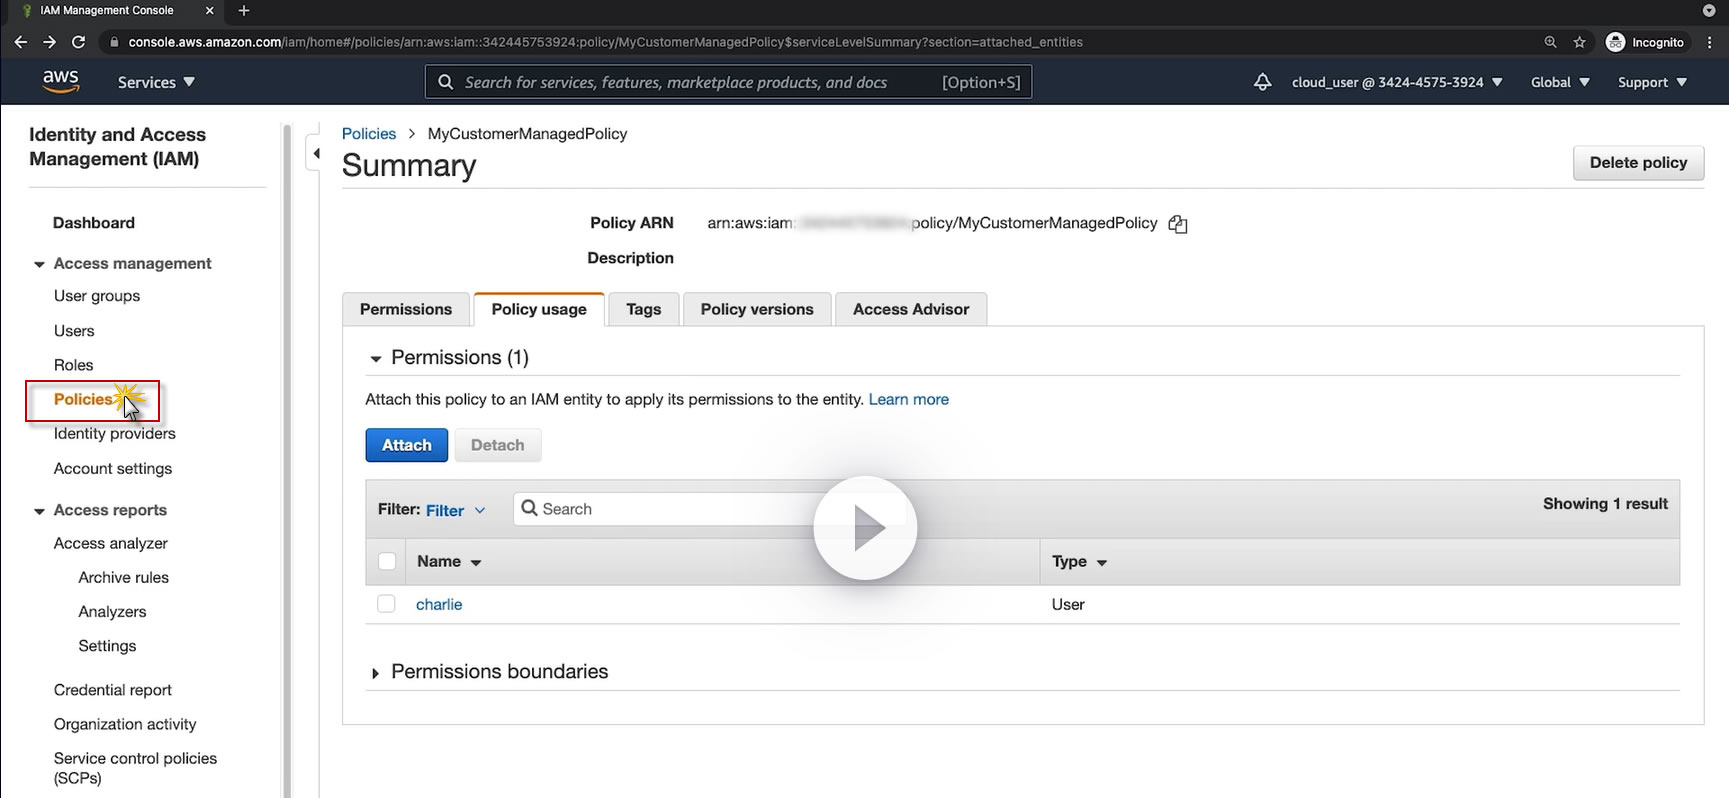Open the charlie user link
The image size is (1729, 798).
coord(439,604)
